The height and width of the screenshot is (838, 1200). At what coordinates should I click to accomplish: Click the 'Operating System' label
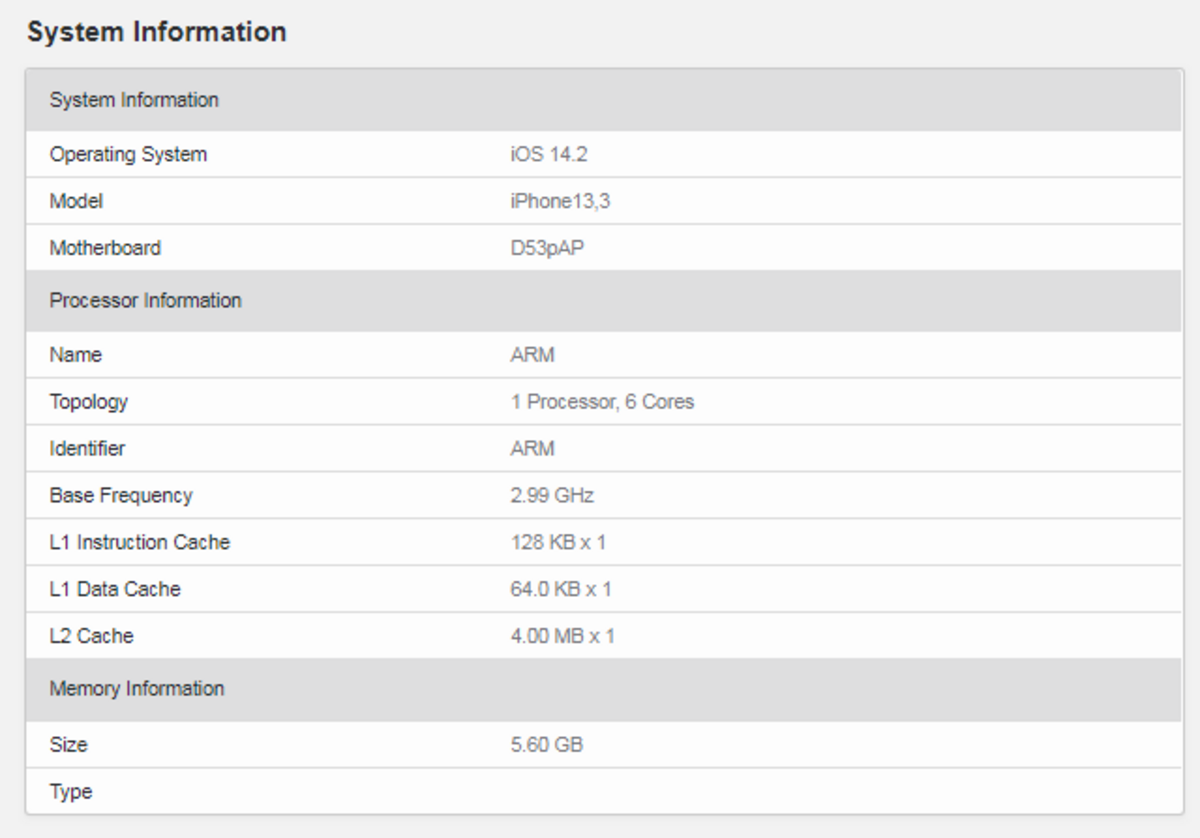(128, 155)
